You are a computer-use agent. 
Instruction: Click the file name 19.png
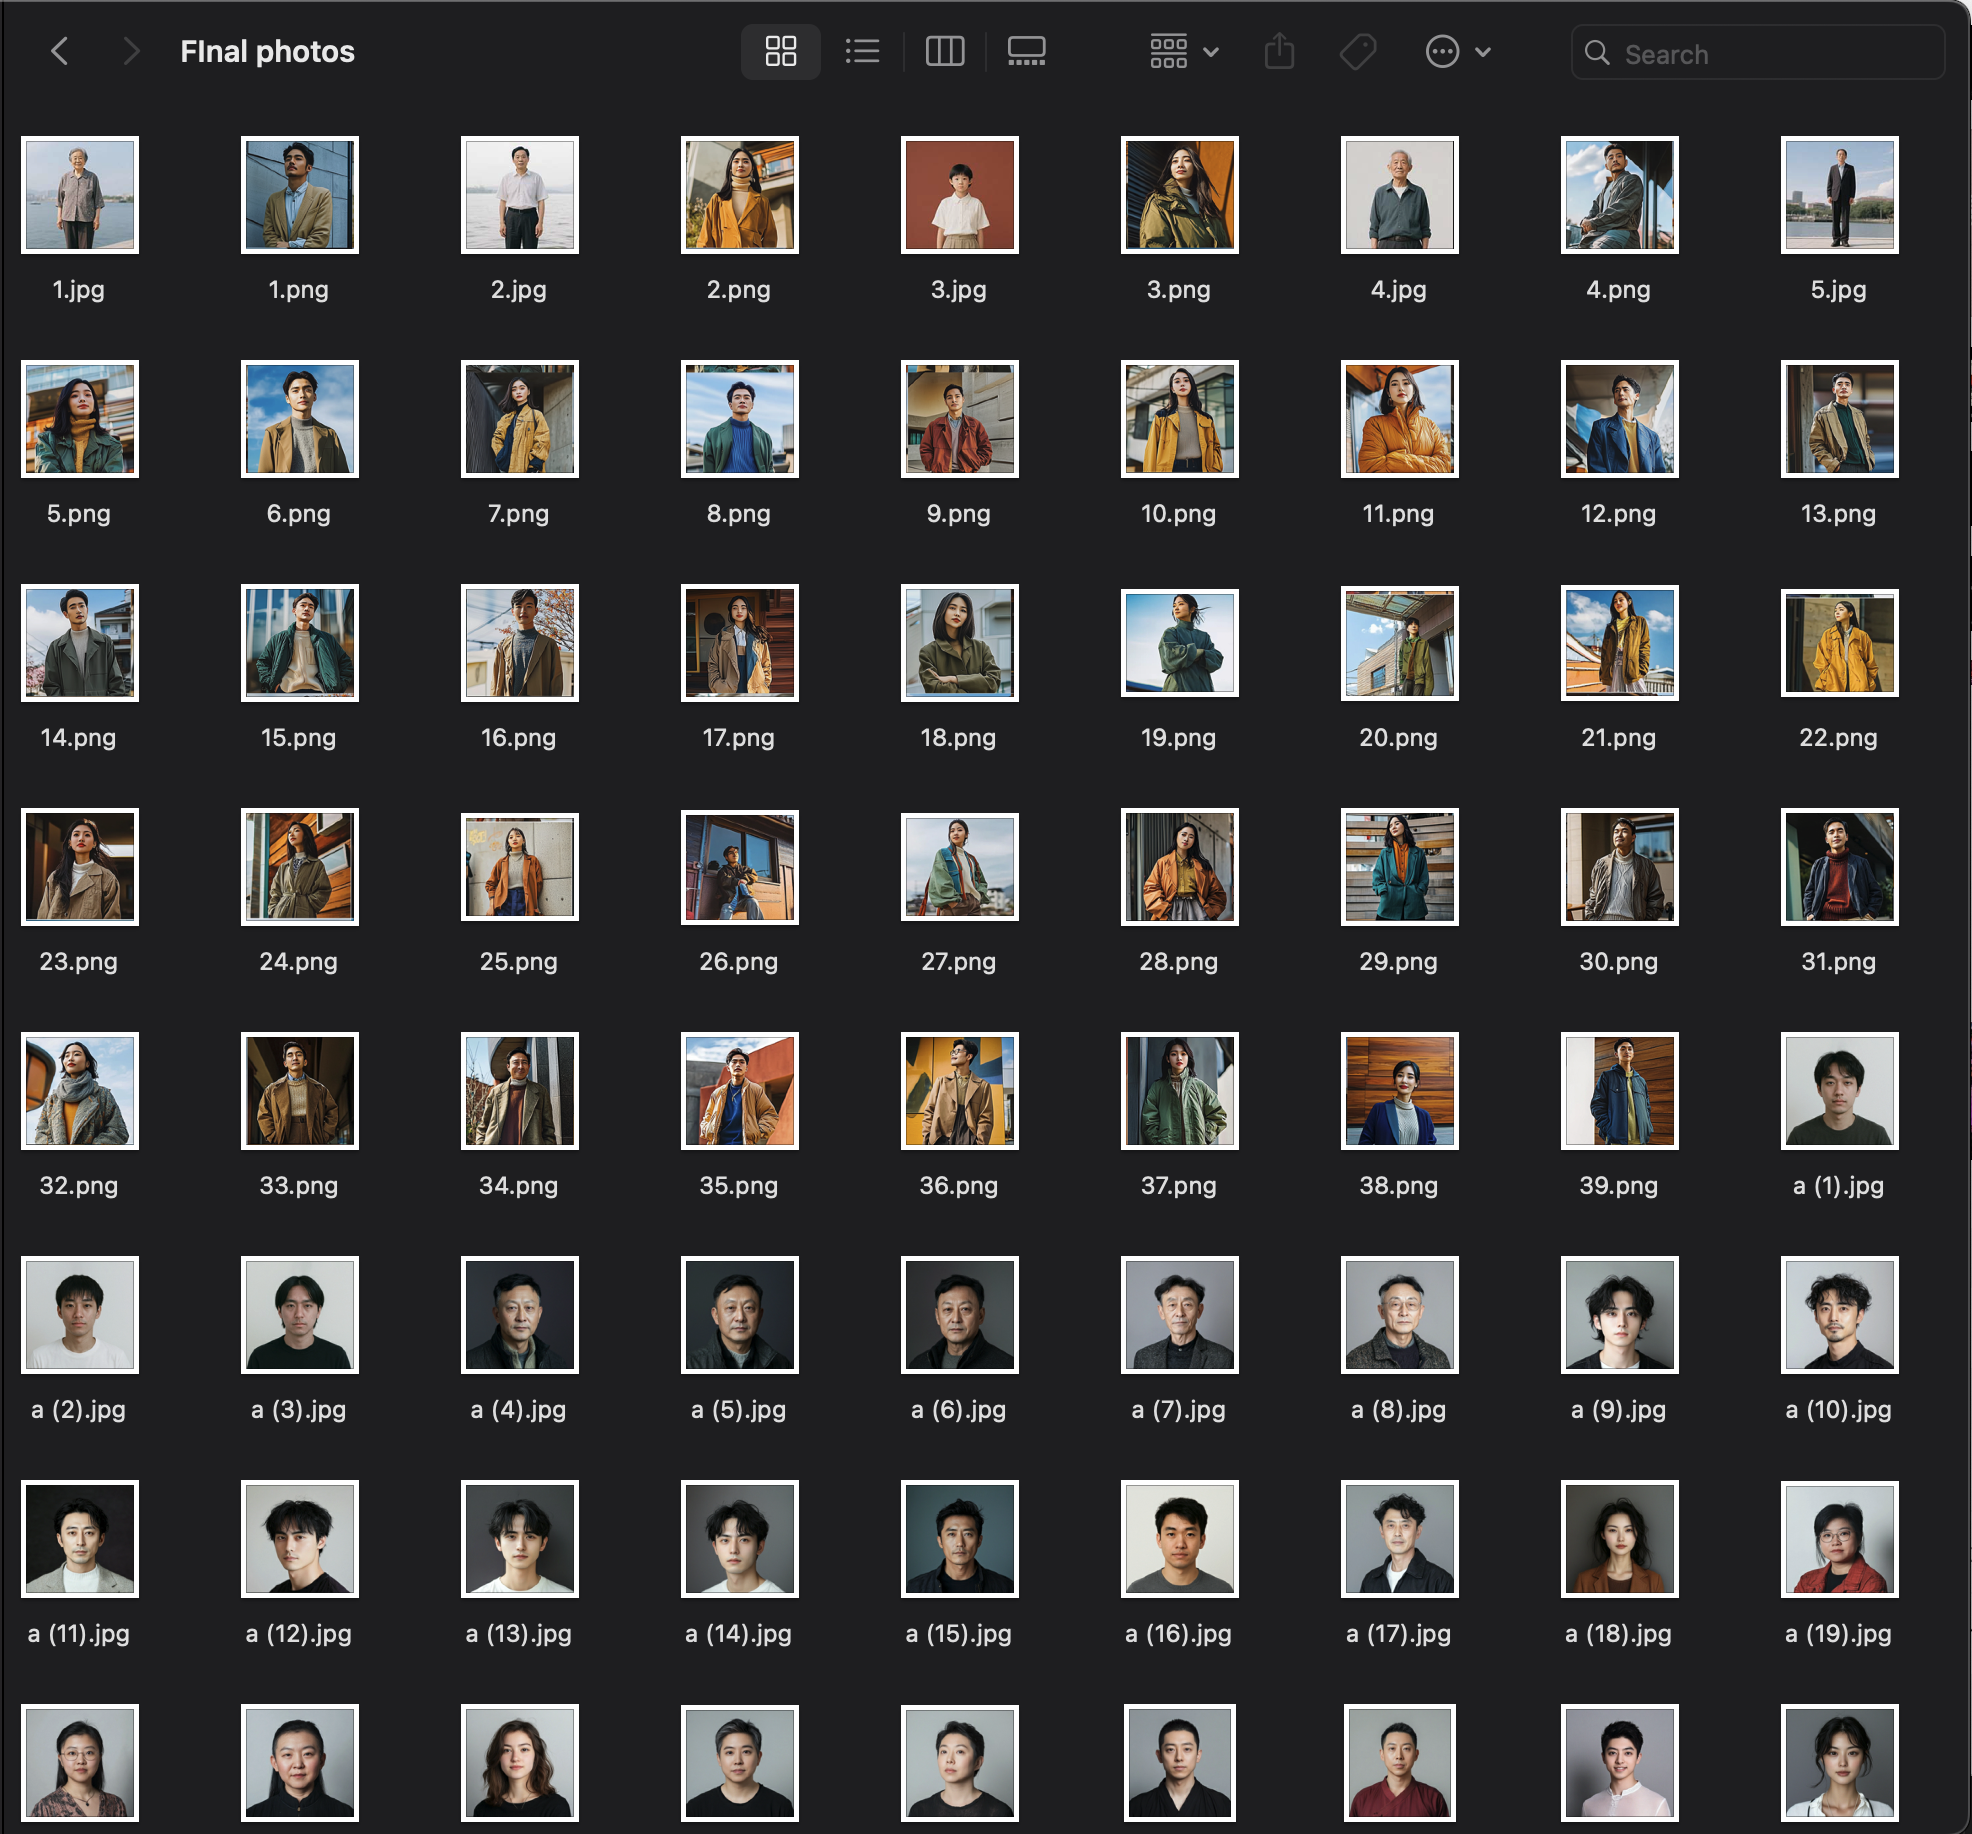pyautogui.click(x=1179, y=738)
